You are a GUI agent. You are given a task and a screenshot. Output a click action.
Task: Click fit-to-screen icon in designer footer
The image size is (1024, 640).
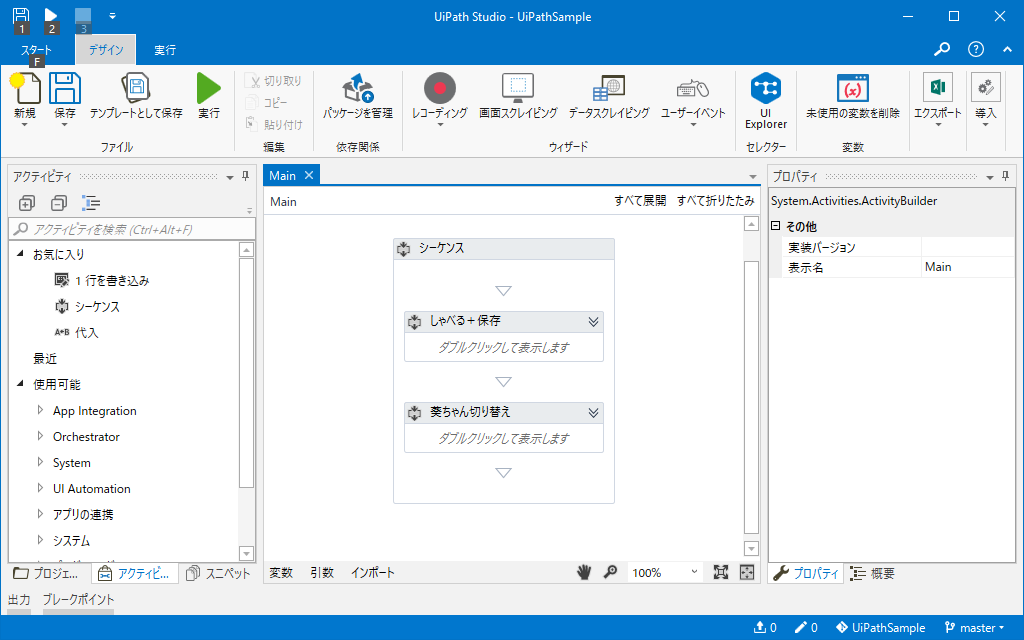tap(720, 572)
